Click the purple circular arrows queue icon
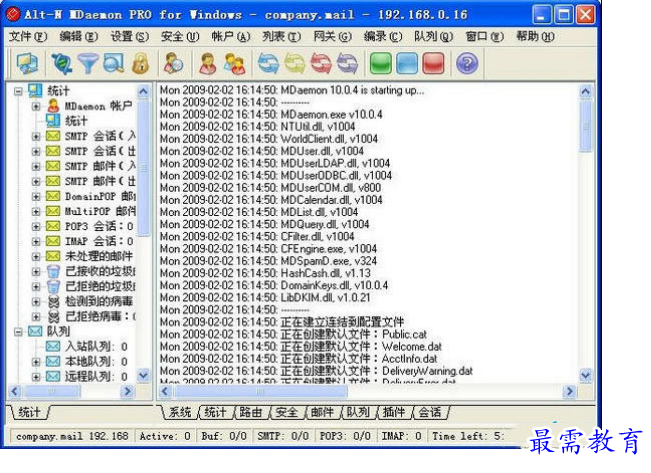This screenshot has width=651, height=473. click(x=348, y=64)
